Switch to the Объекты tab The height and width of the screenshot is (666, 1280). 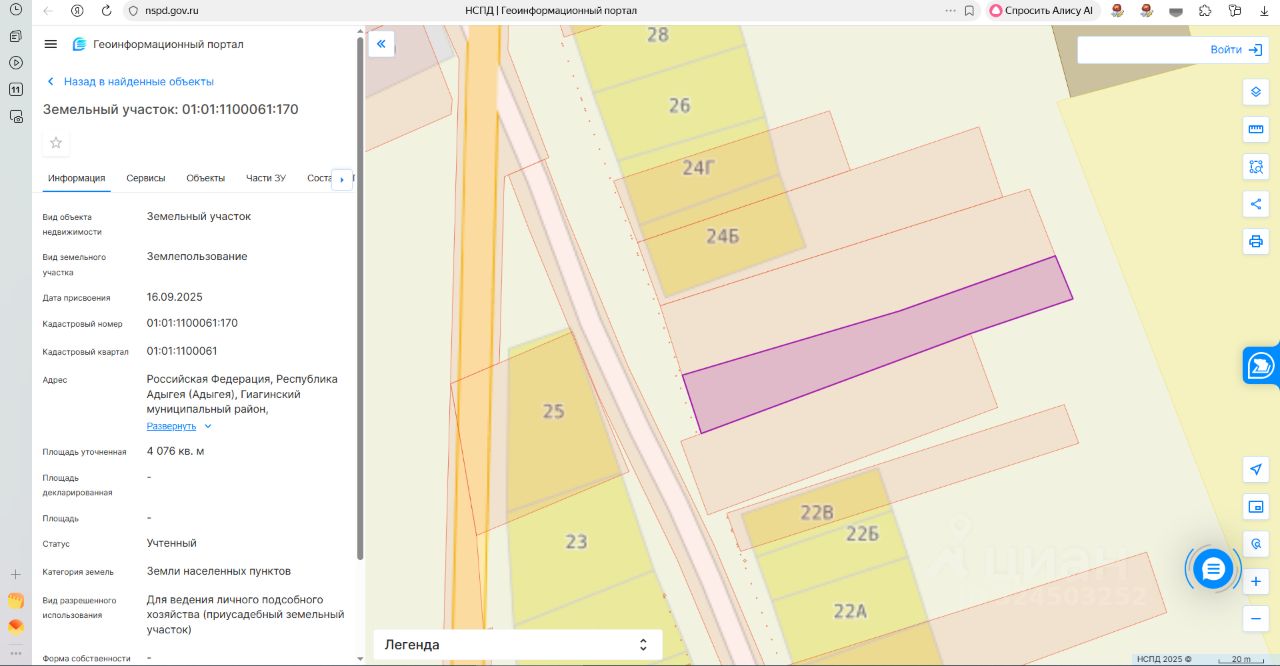pos(206,178)
